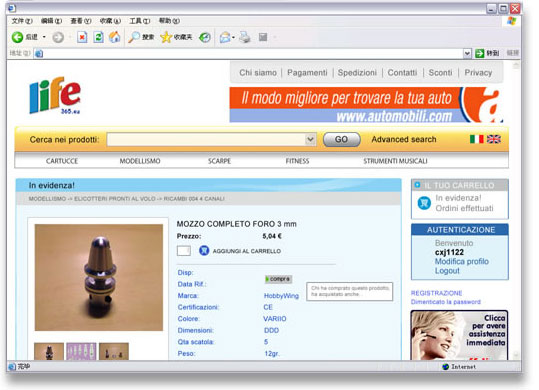Click the red Stop loading icon
This screenshot has width=539, height=390.
[x=82, y=37]
